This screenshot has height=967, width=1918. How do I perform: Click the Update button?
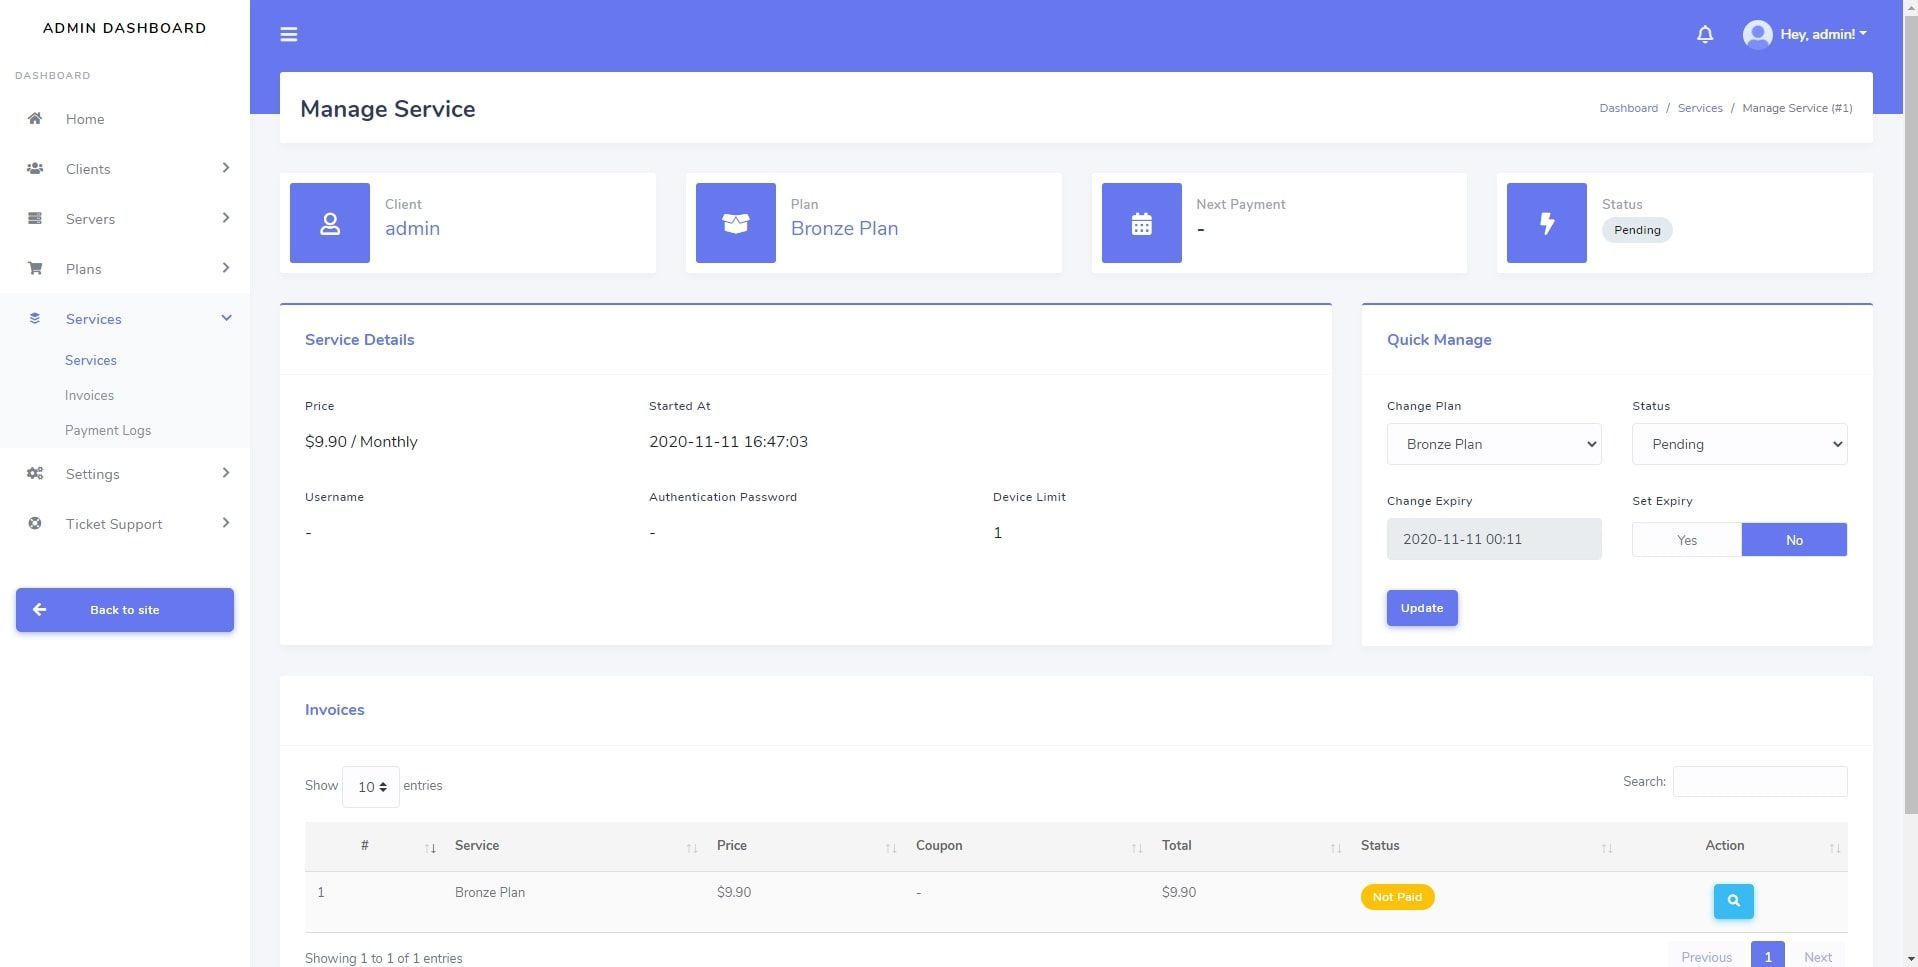click(x=1422, y=608)
